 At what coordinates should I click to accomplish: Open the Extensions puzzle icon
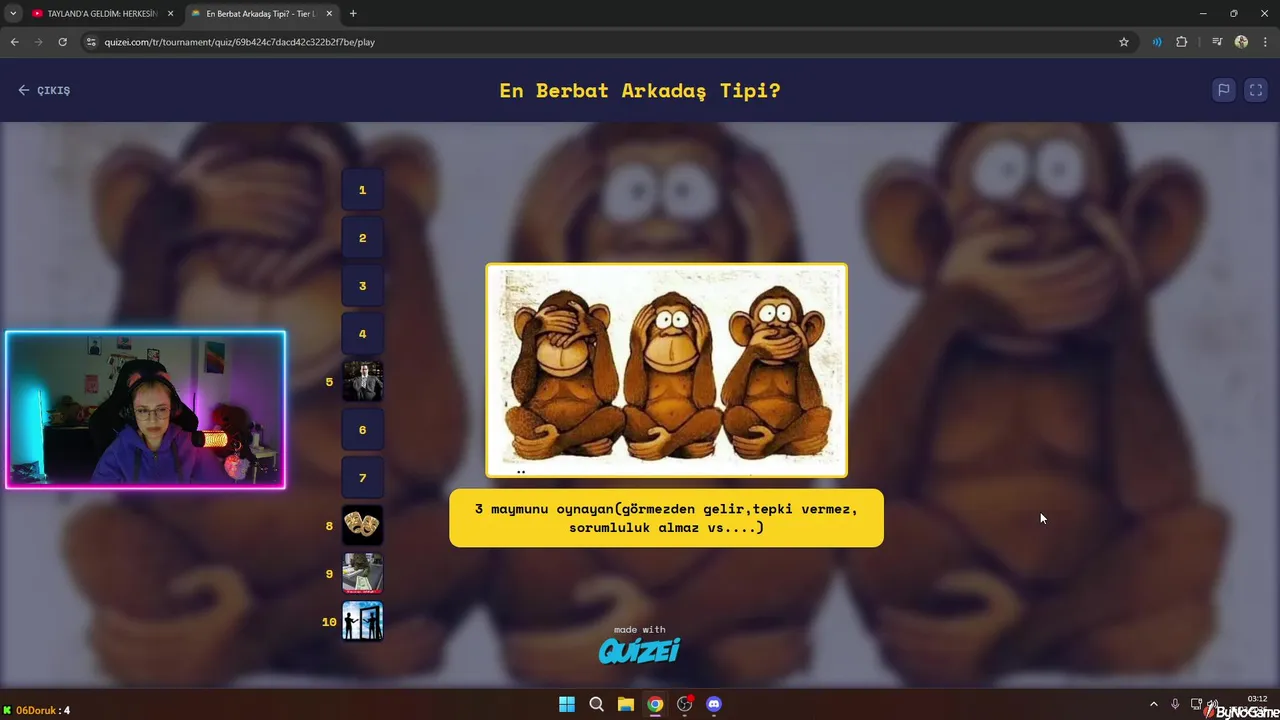1182,42
